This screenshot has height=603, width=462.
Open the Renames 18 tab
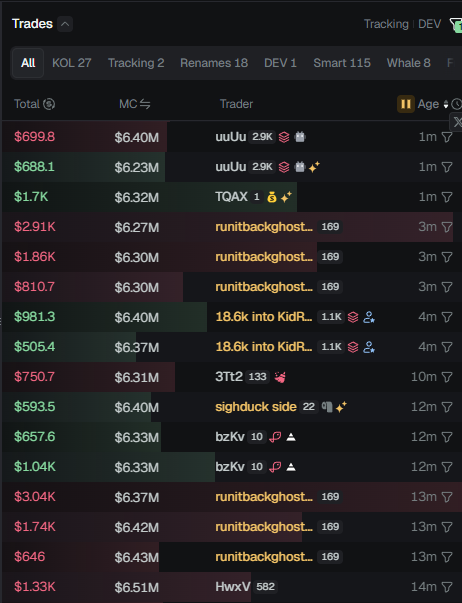tap(214, 63)
